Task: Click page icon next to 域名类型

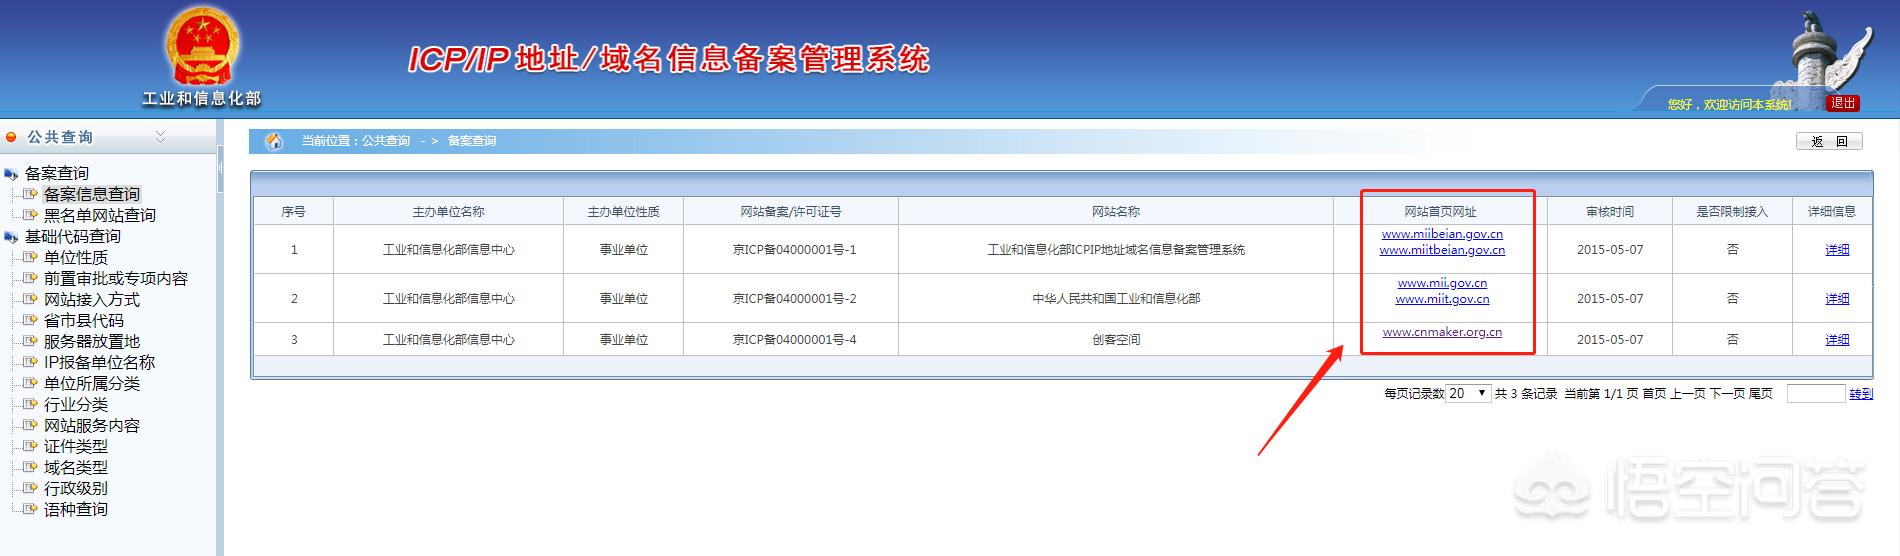Action: pyautogui.click(x=30, y=467)
